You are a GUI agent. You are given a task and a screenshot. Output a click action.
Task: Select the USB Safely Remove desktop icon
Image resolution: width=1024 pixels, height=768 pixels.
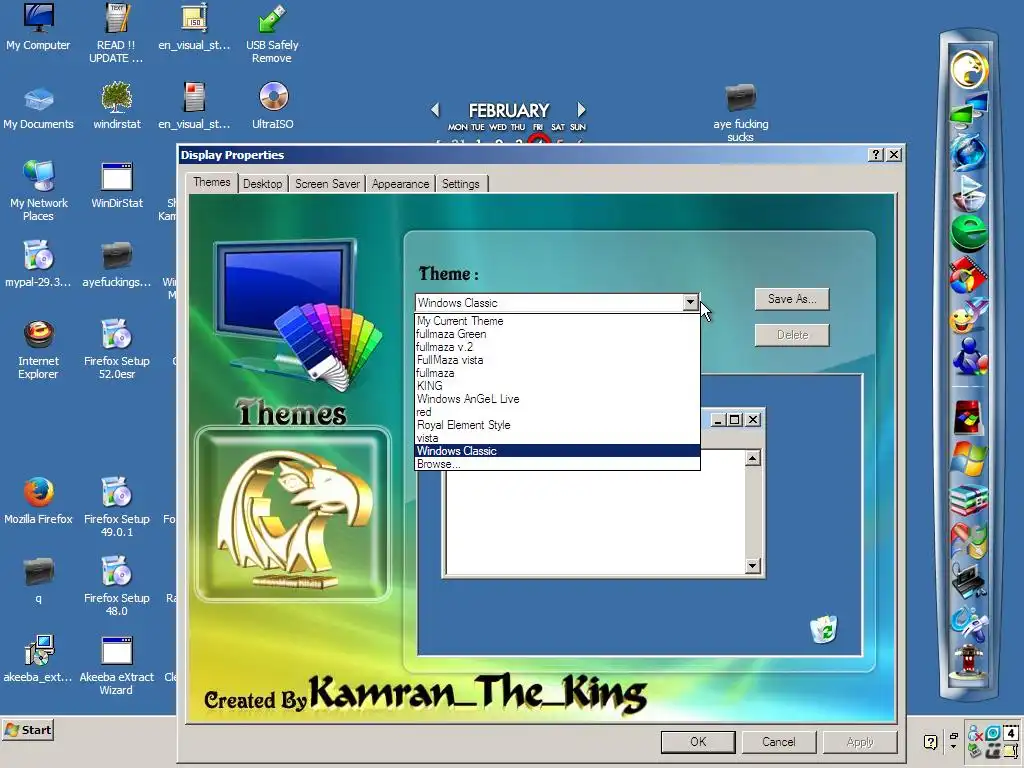[x=272, y=33]
